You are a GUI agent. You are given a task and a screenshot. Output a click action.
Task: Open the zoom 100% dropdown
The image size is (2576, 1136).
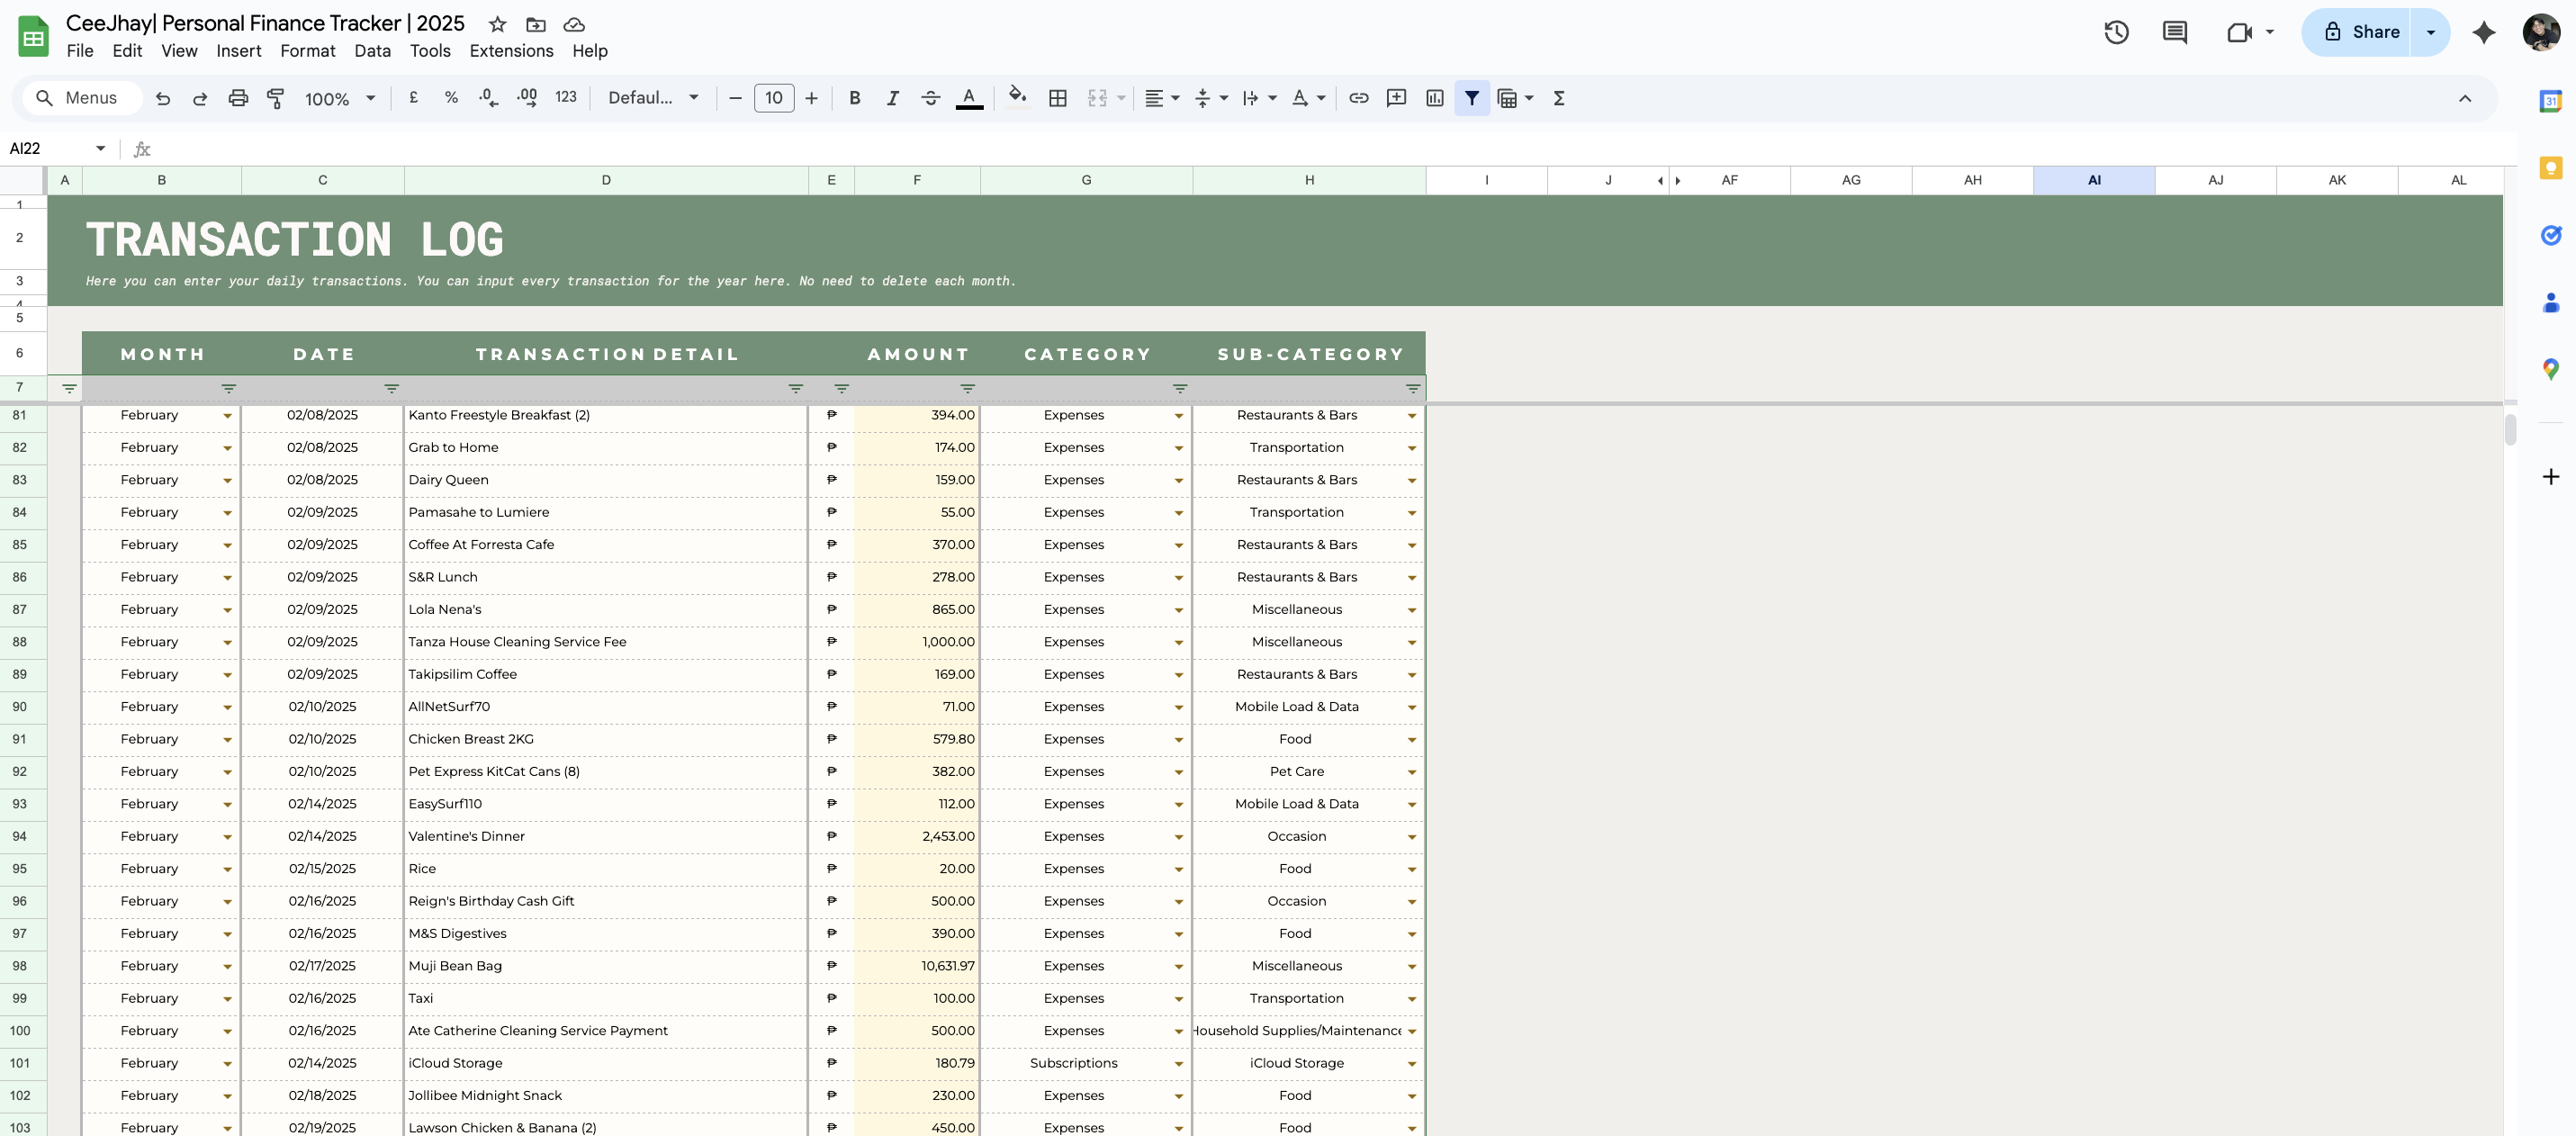point(340,98)
